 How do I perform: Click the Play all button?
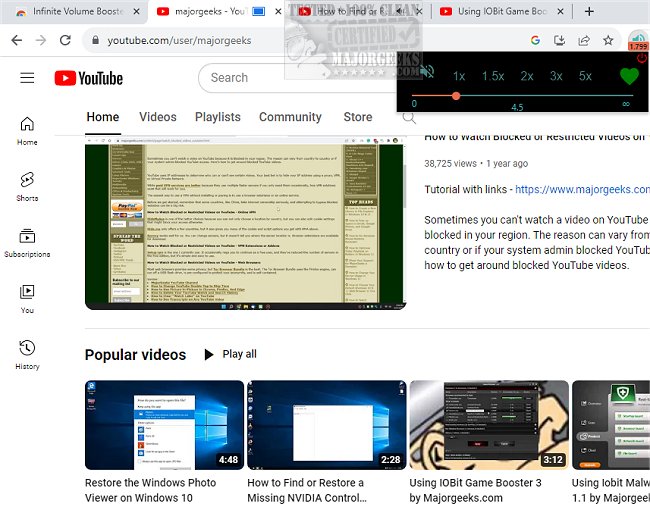coord(230,354)
